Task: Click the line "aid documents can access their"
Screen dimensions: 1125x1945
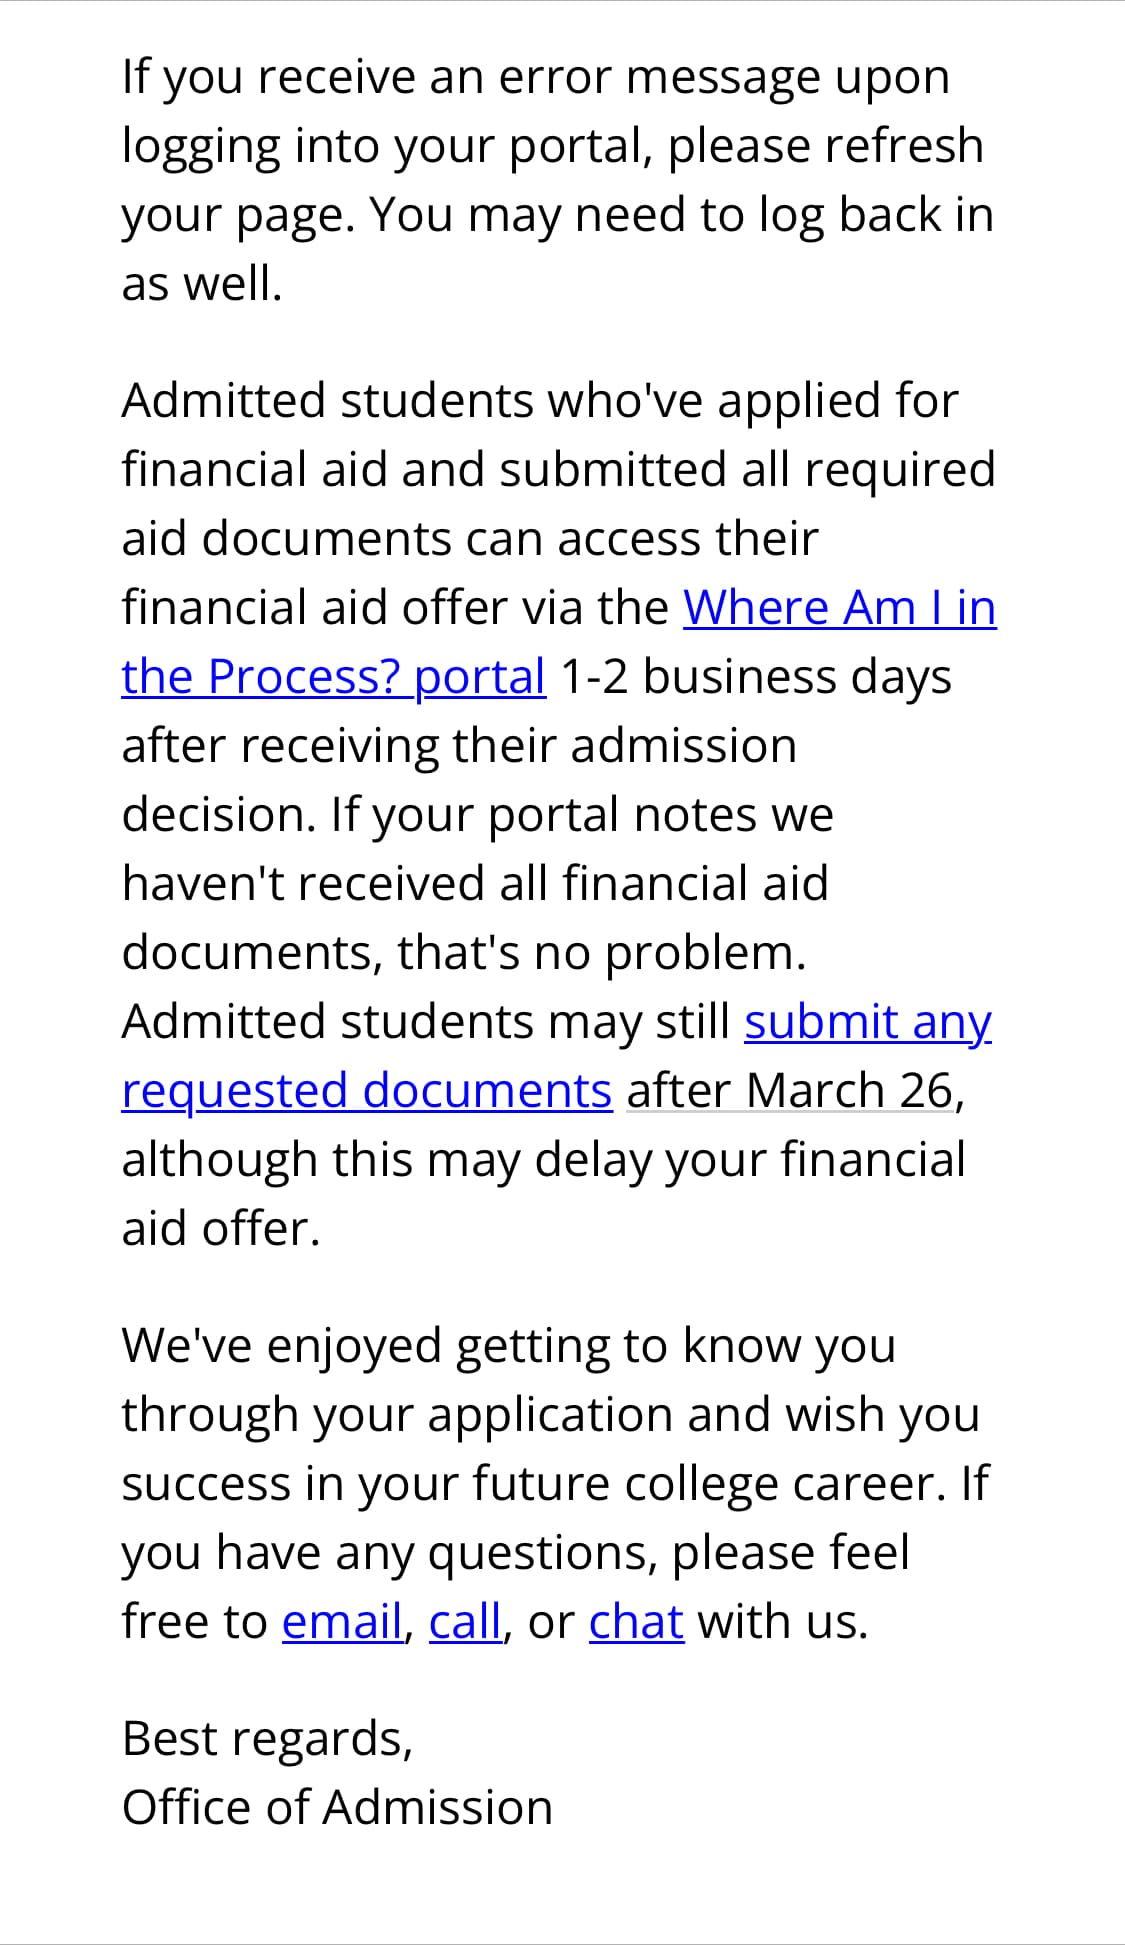Action: coord(470,539)
